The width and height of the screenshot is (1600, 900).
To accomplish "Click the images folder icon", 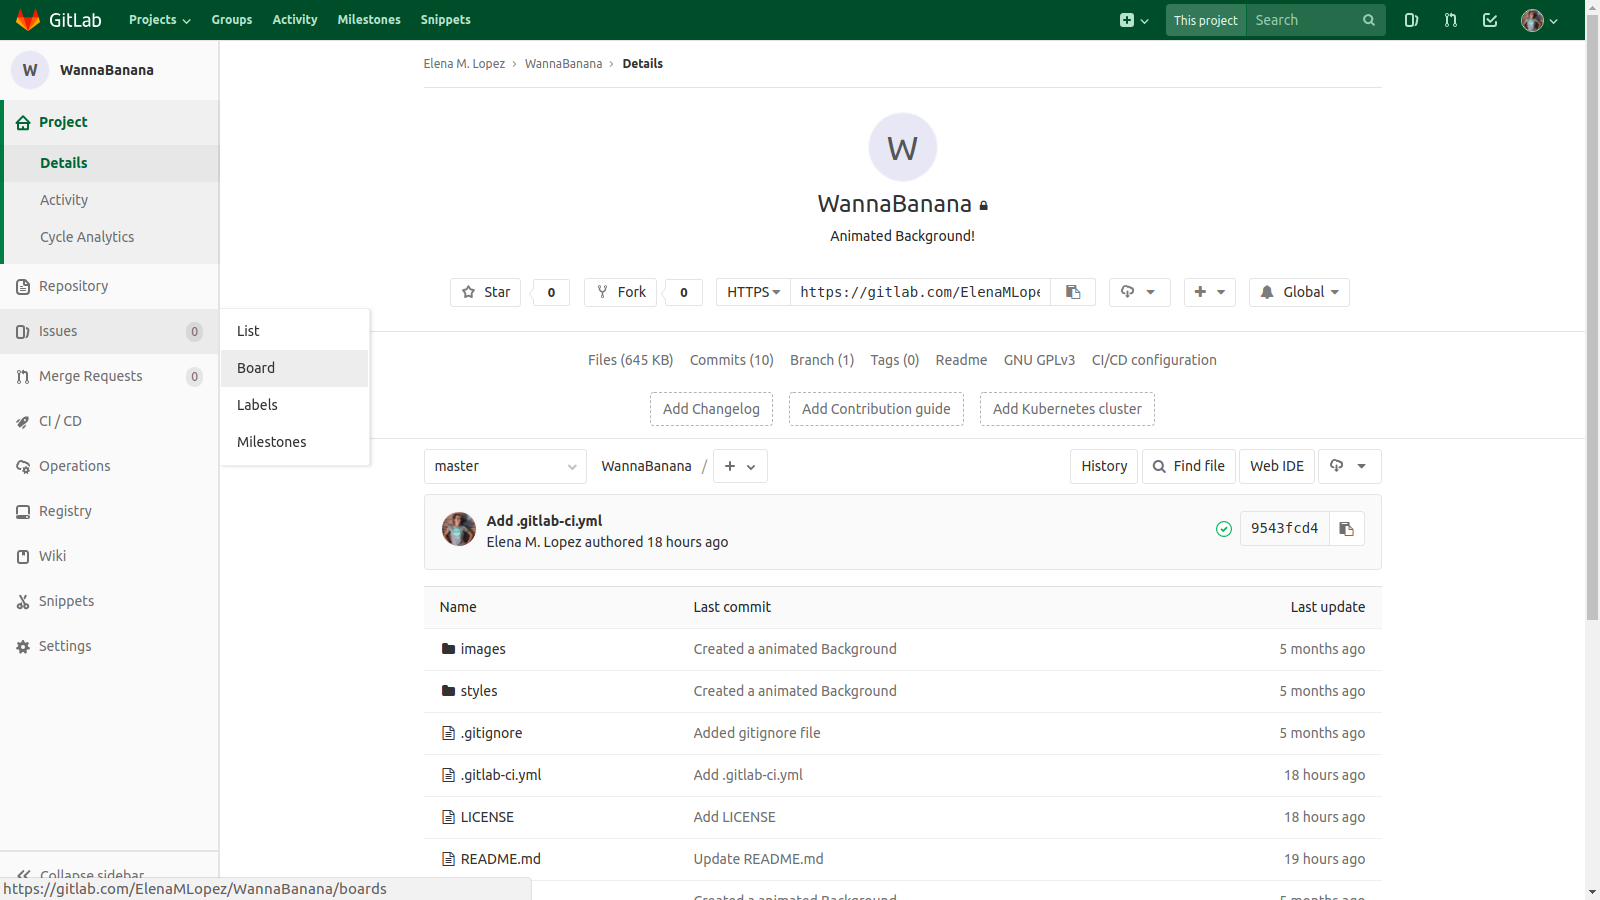I will tap(448, 649).
